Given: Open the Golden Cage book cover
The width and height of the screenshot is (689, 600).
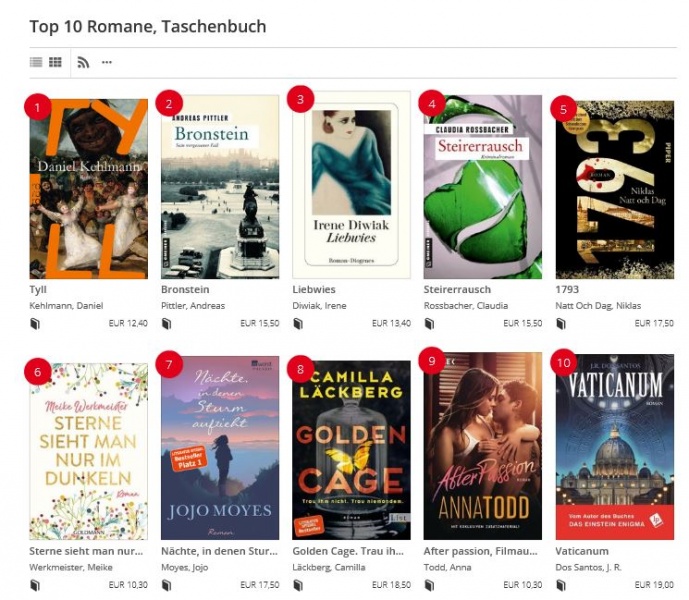Looking at the screenshot, I should click(352, 451).
